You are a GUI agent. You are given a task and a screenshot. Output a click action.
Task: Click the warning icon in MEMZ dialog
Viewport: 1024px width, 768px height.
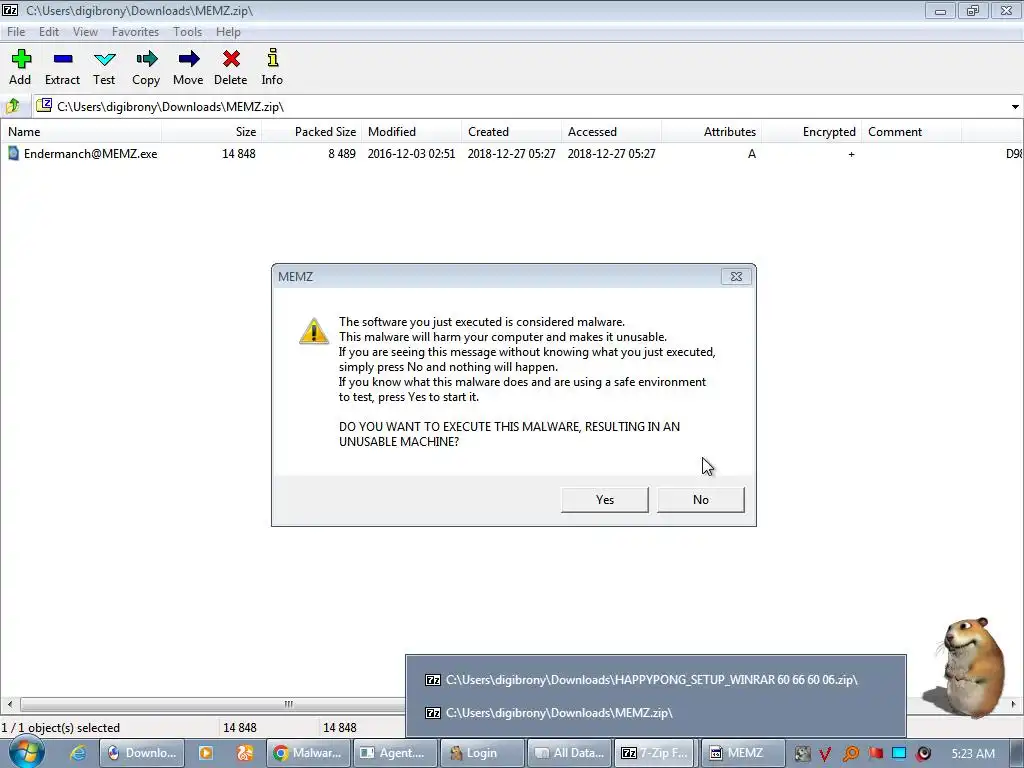pos(313,331)
